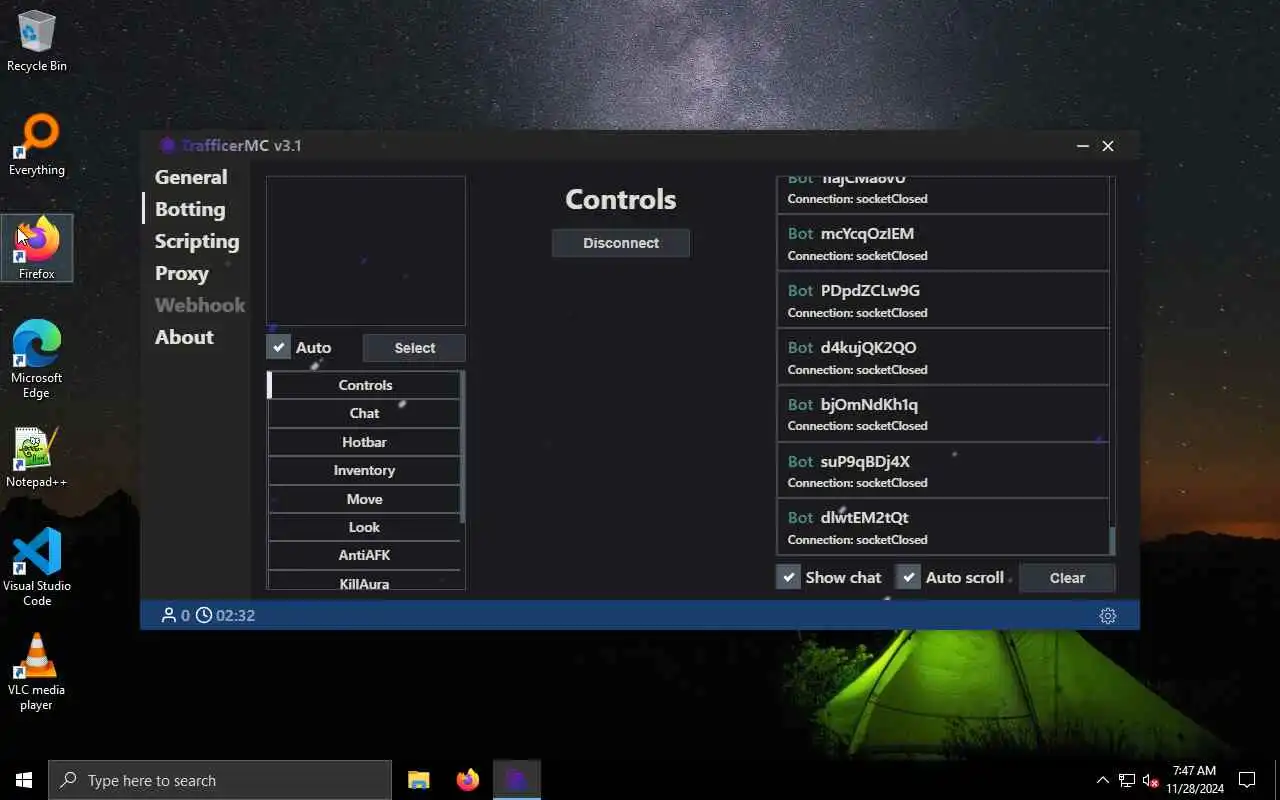Clear the bot log

pos(1067,578)
